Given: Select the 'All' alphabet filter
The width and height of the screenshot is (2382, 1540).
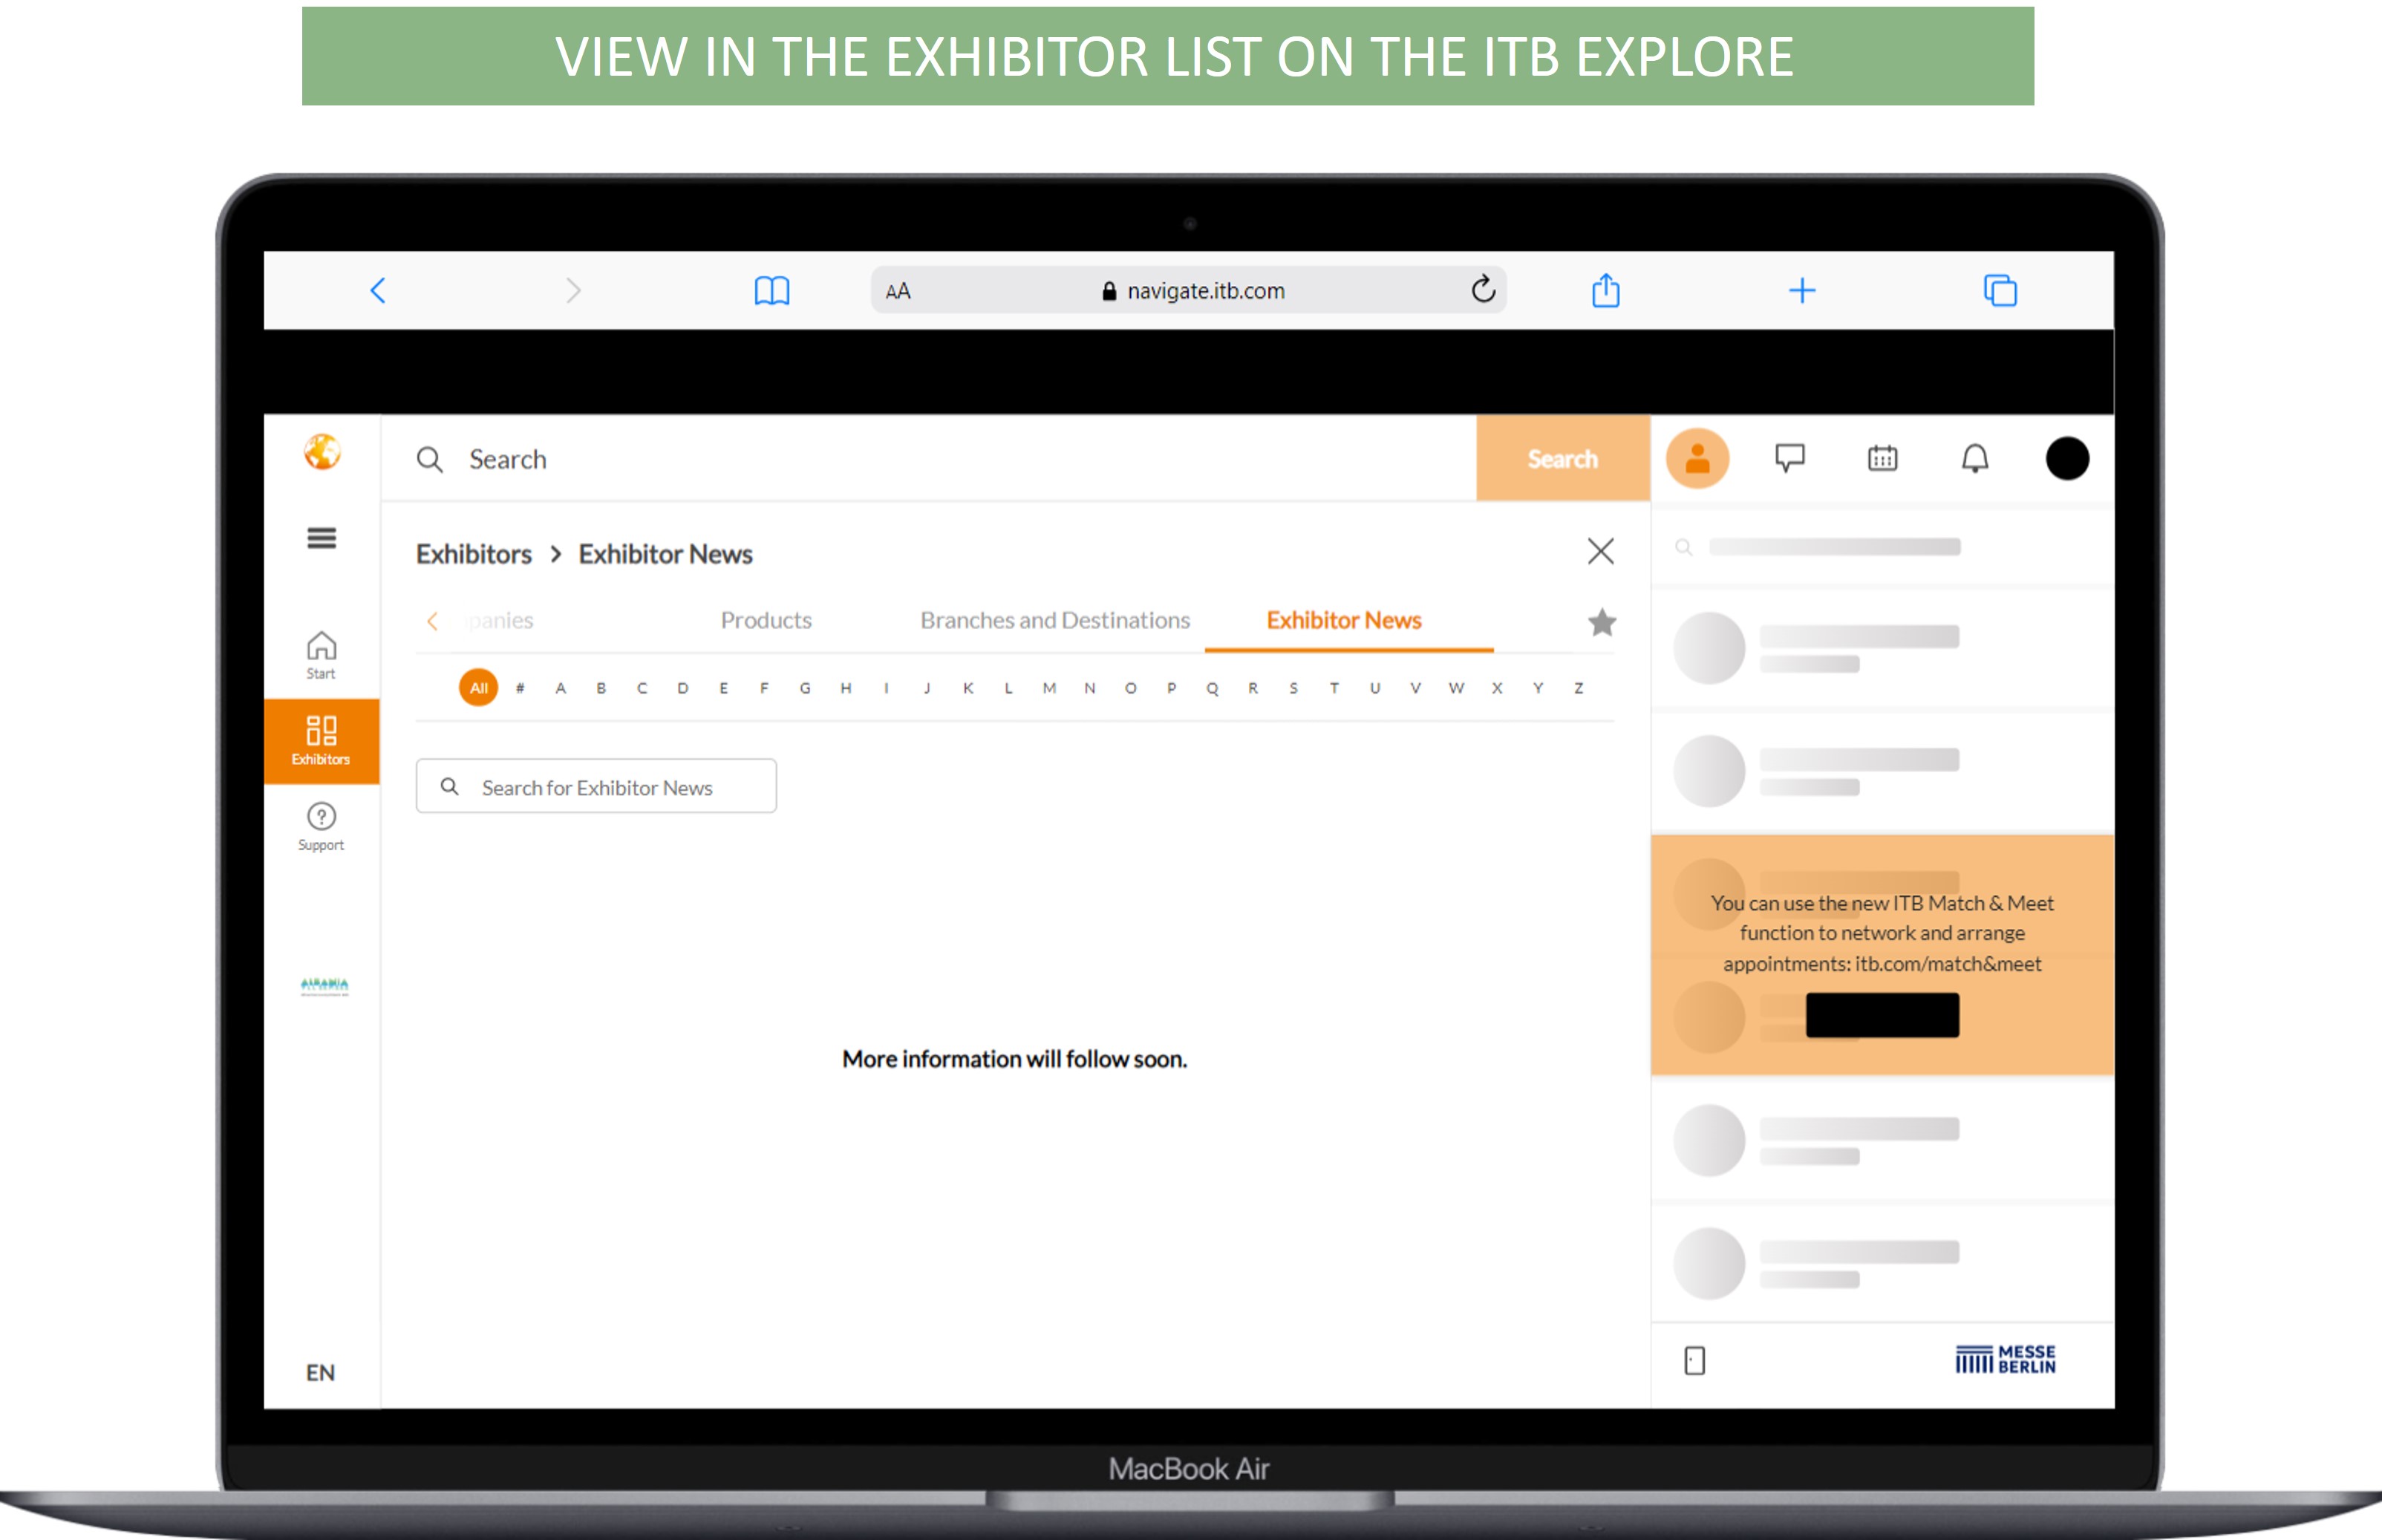Looking at the screenshot, I should click(x=478, y=687).
